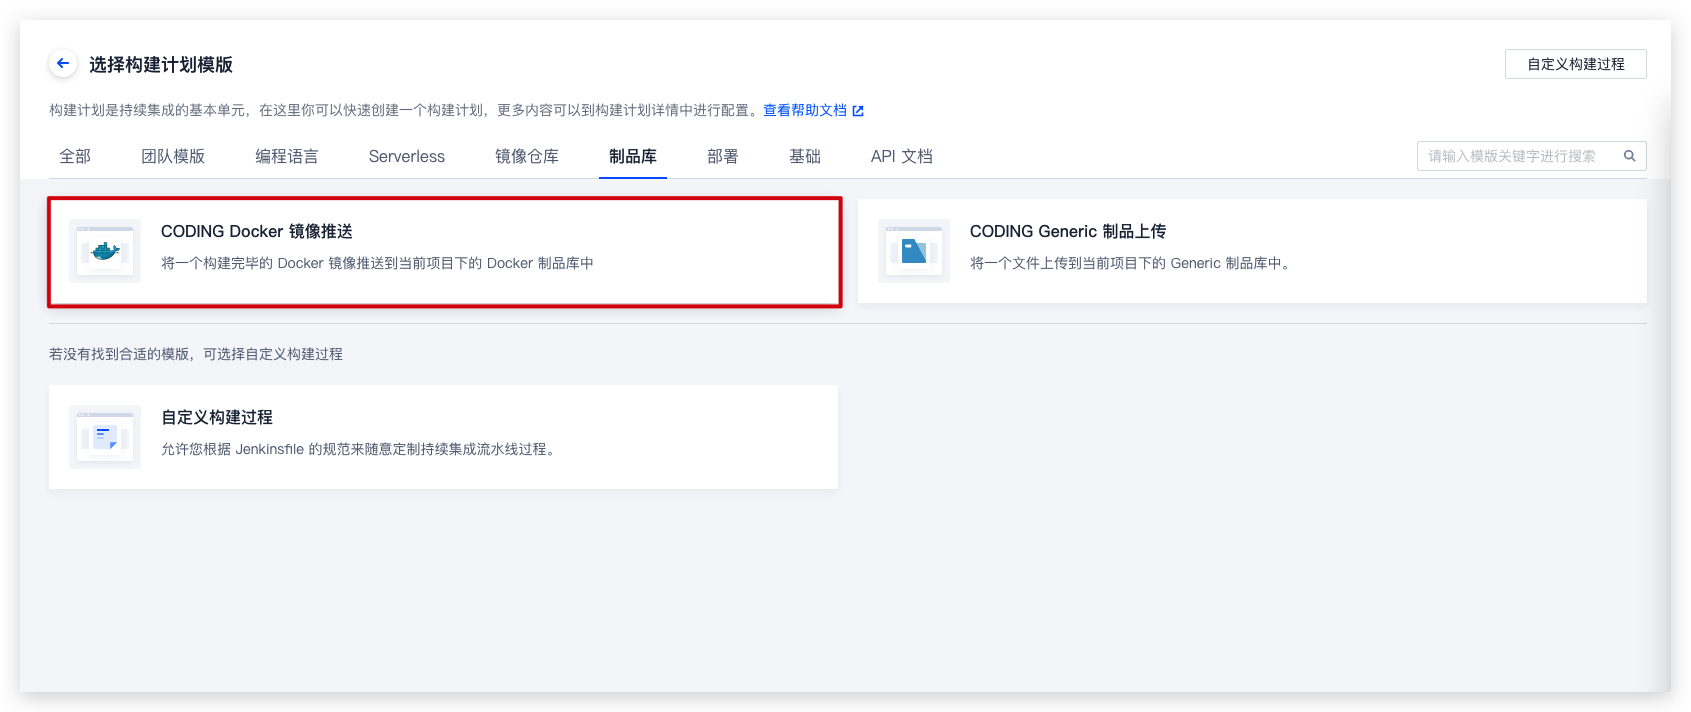Click the Generic 制品库 description text
The width and height of the screenshot is (1691, 712).
[1132, 263]
